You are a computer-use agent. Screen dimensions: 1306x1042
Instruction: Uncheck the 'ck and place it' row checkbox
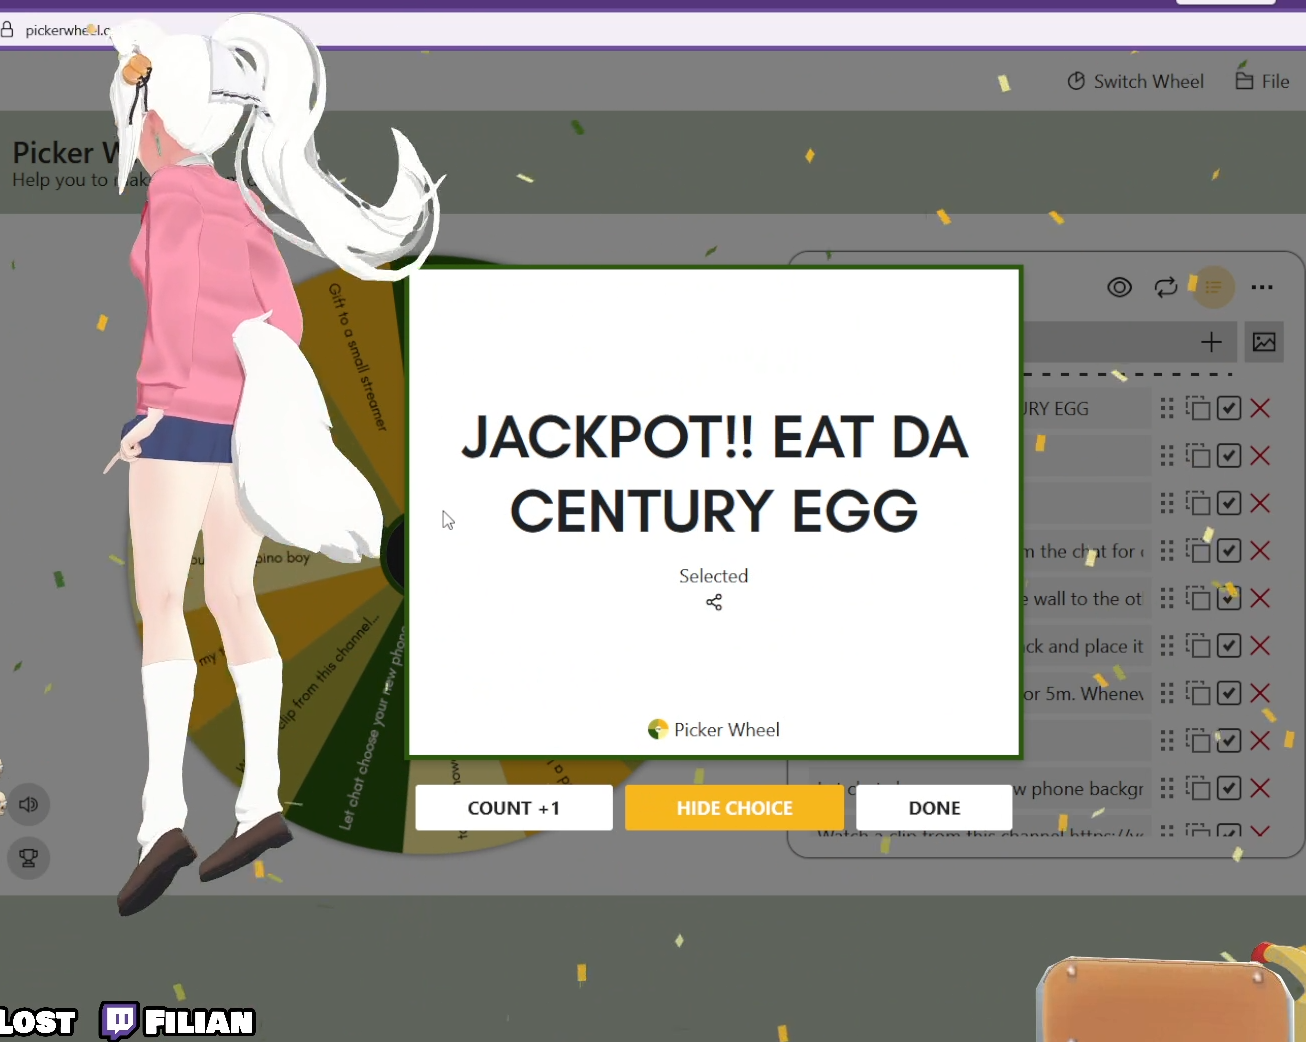[x=1229, y=646]
